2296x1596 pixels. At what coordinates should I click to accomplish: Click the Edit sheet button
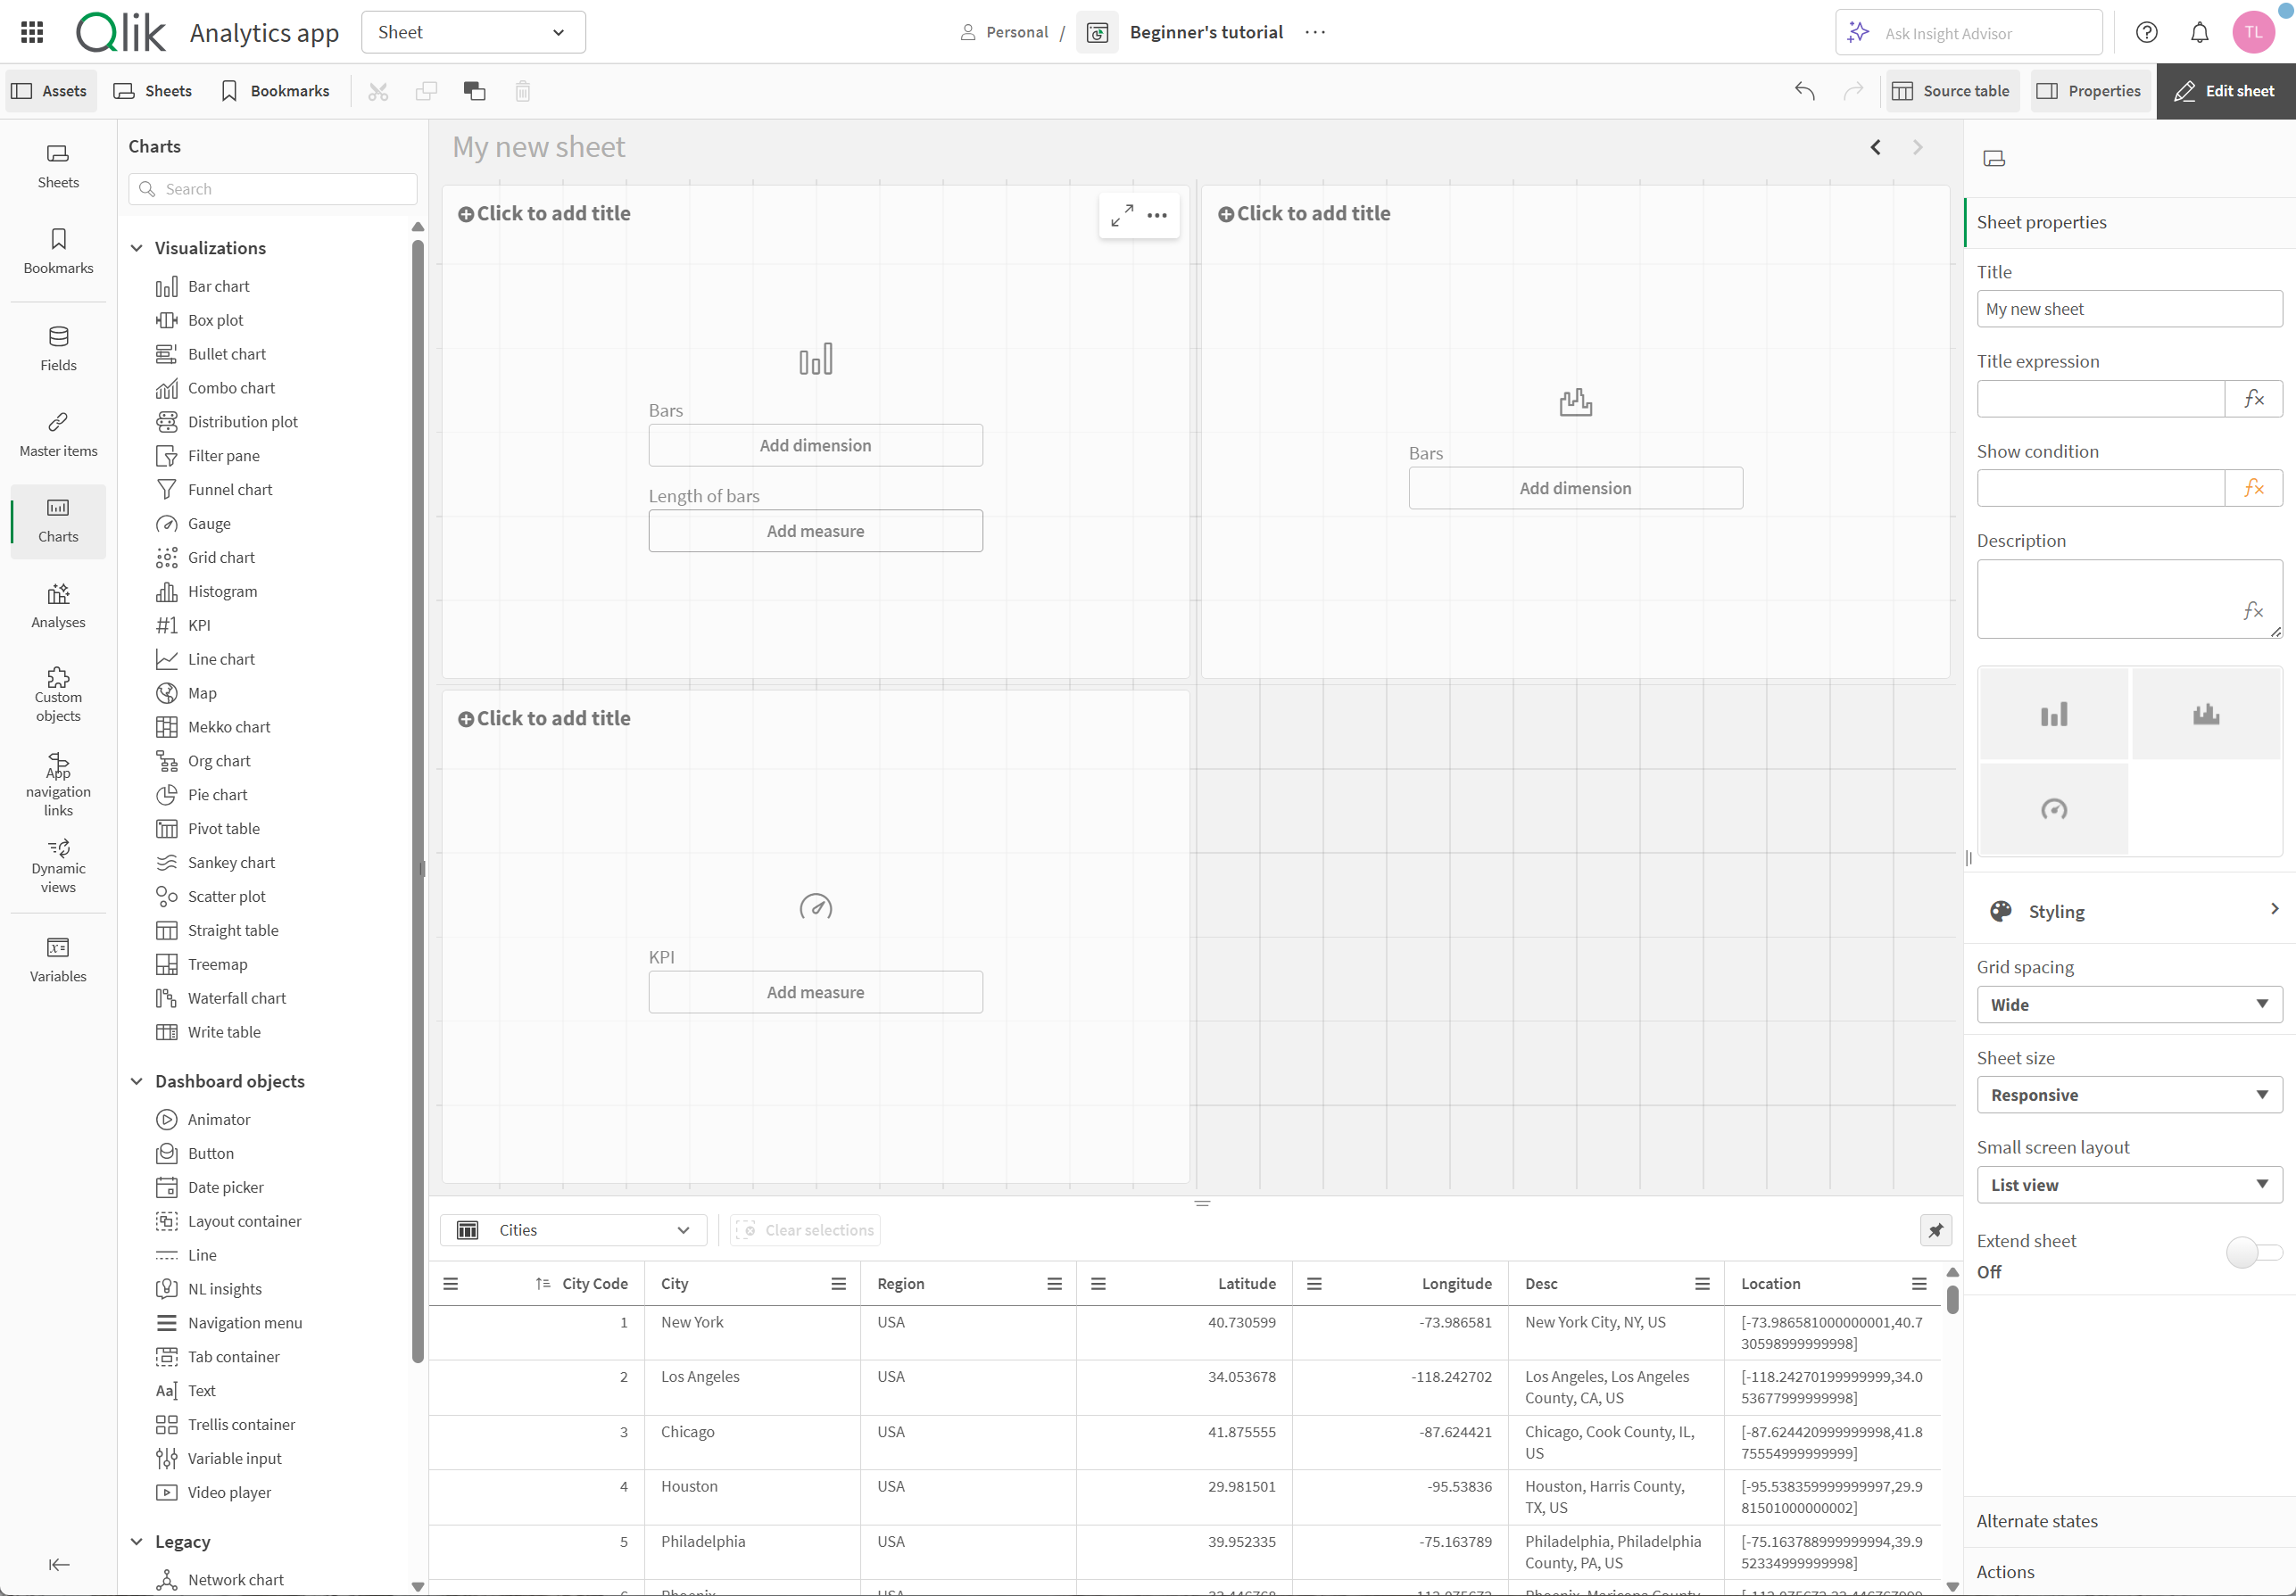pyautogui.click(x=2225, y=91)
